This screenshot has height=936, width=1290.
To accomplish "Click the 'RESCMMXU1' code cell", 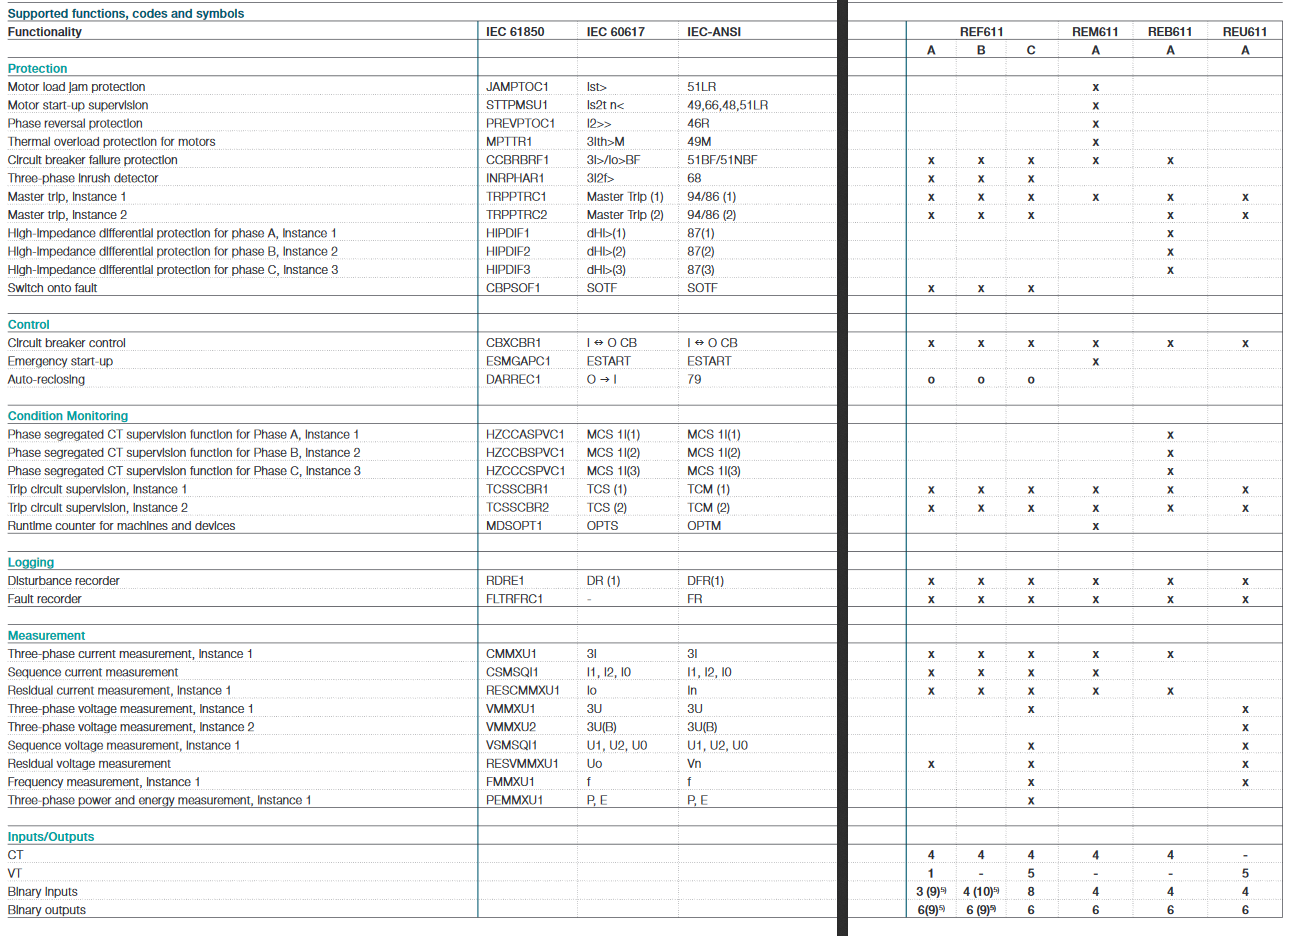I will (523, 691).
